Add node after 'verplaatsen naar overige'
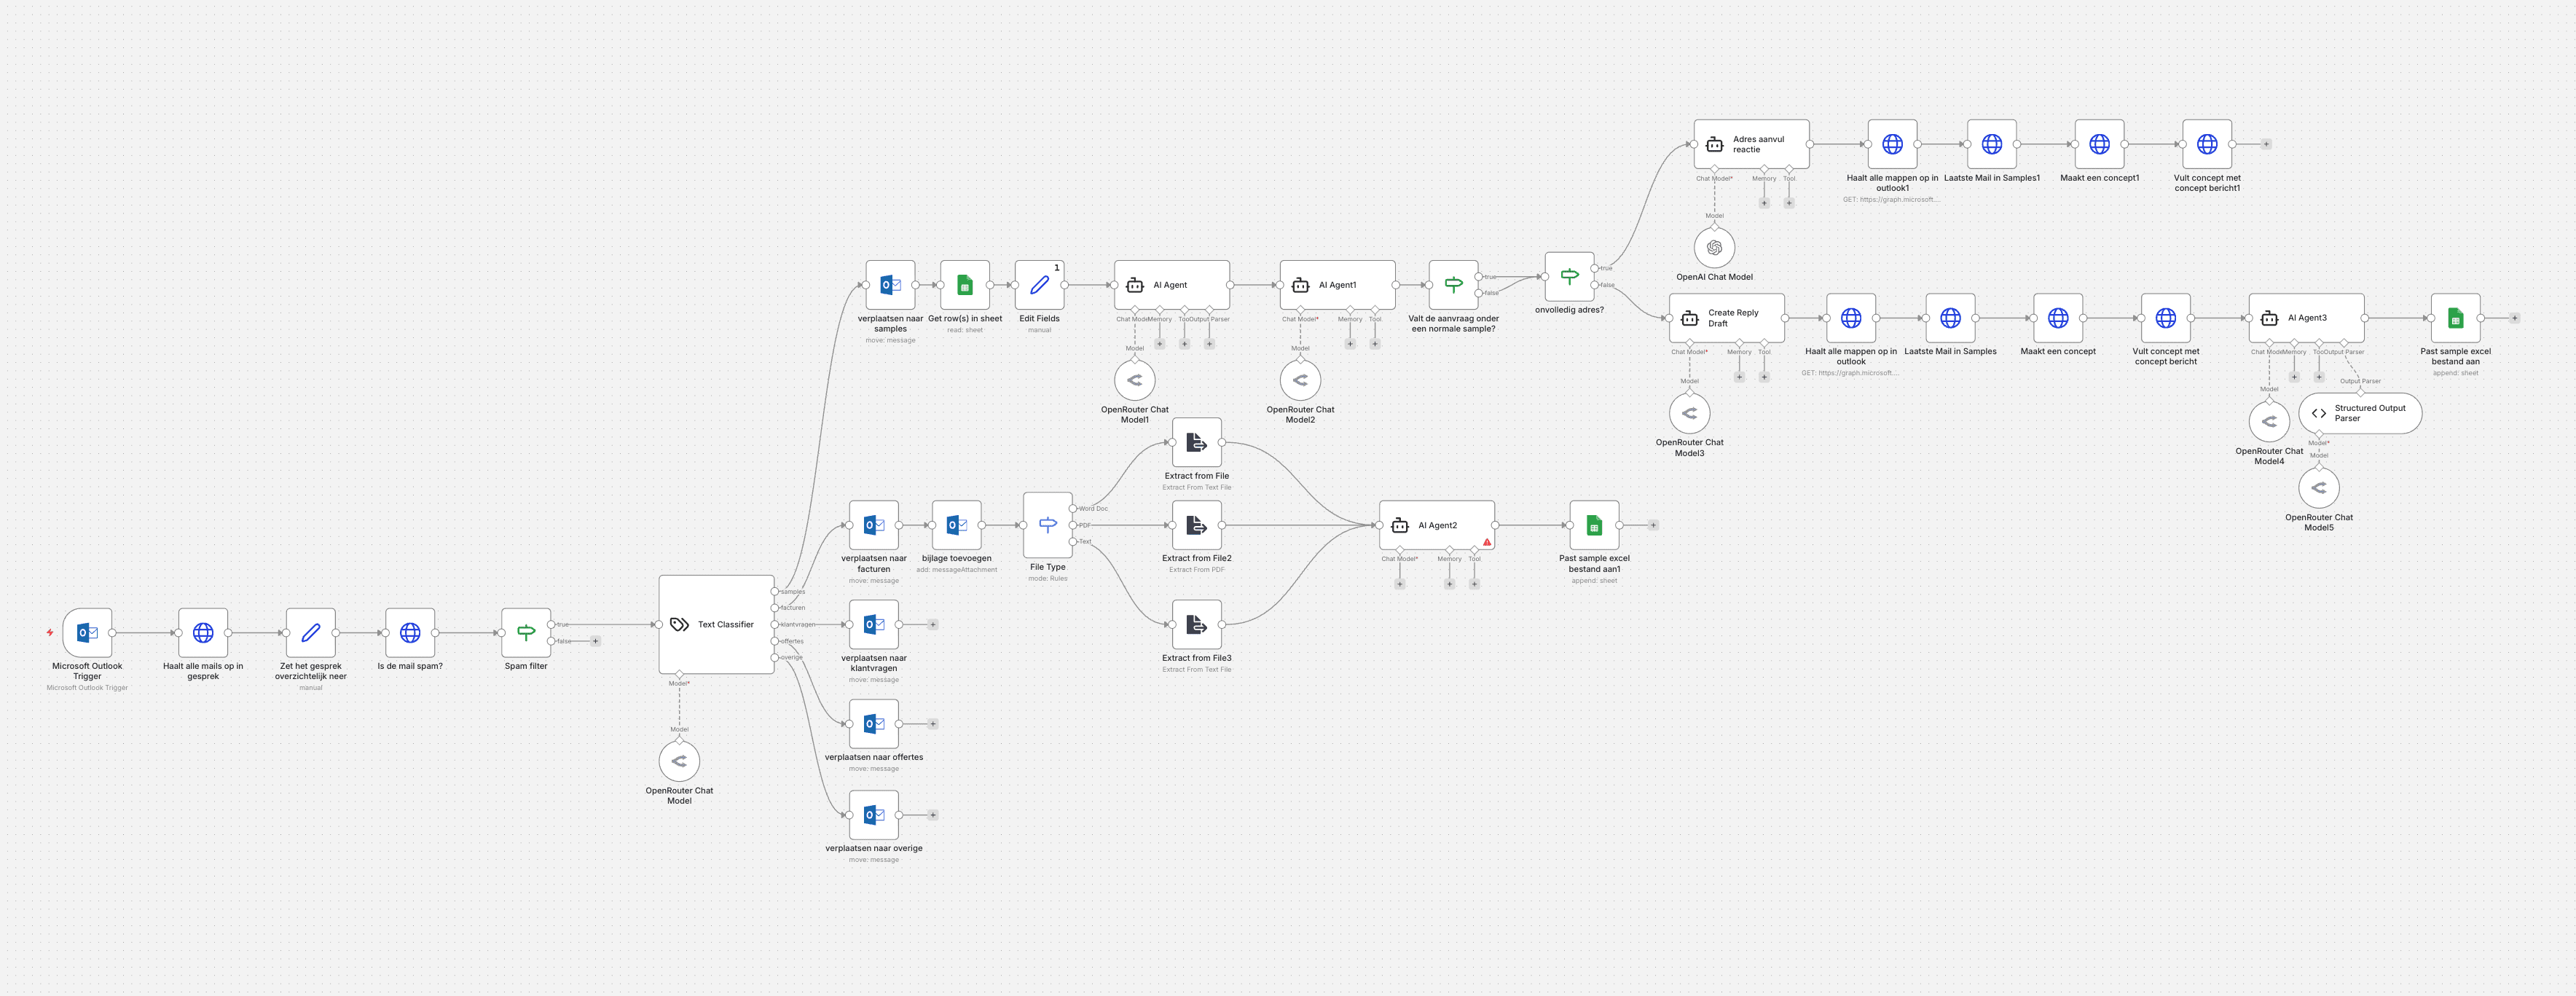 [933, 815]
